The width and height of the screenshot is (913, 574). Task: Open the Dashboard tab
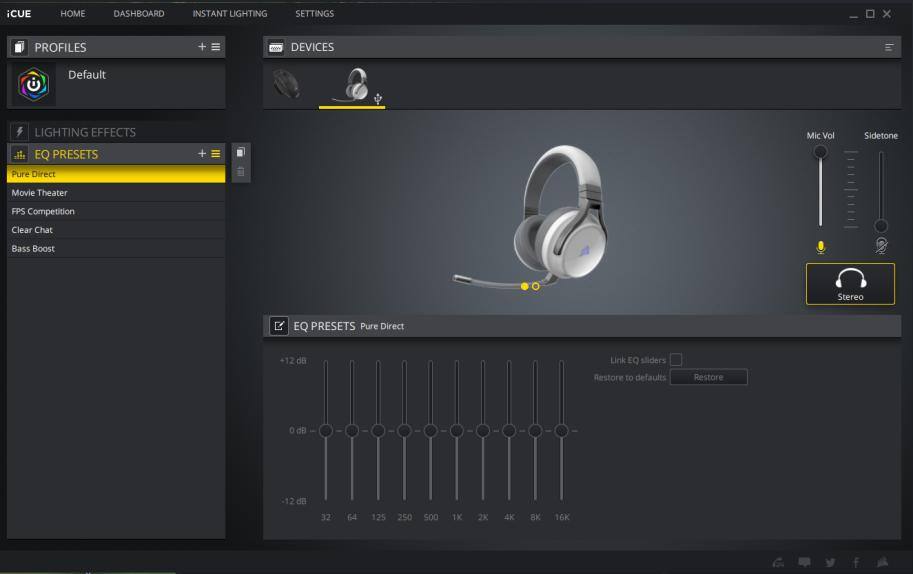click(x=139, y=14)
